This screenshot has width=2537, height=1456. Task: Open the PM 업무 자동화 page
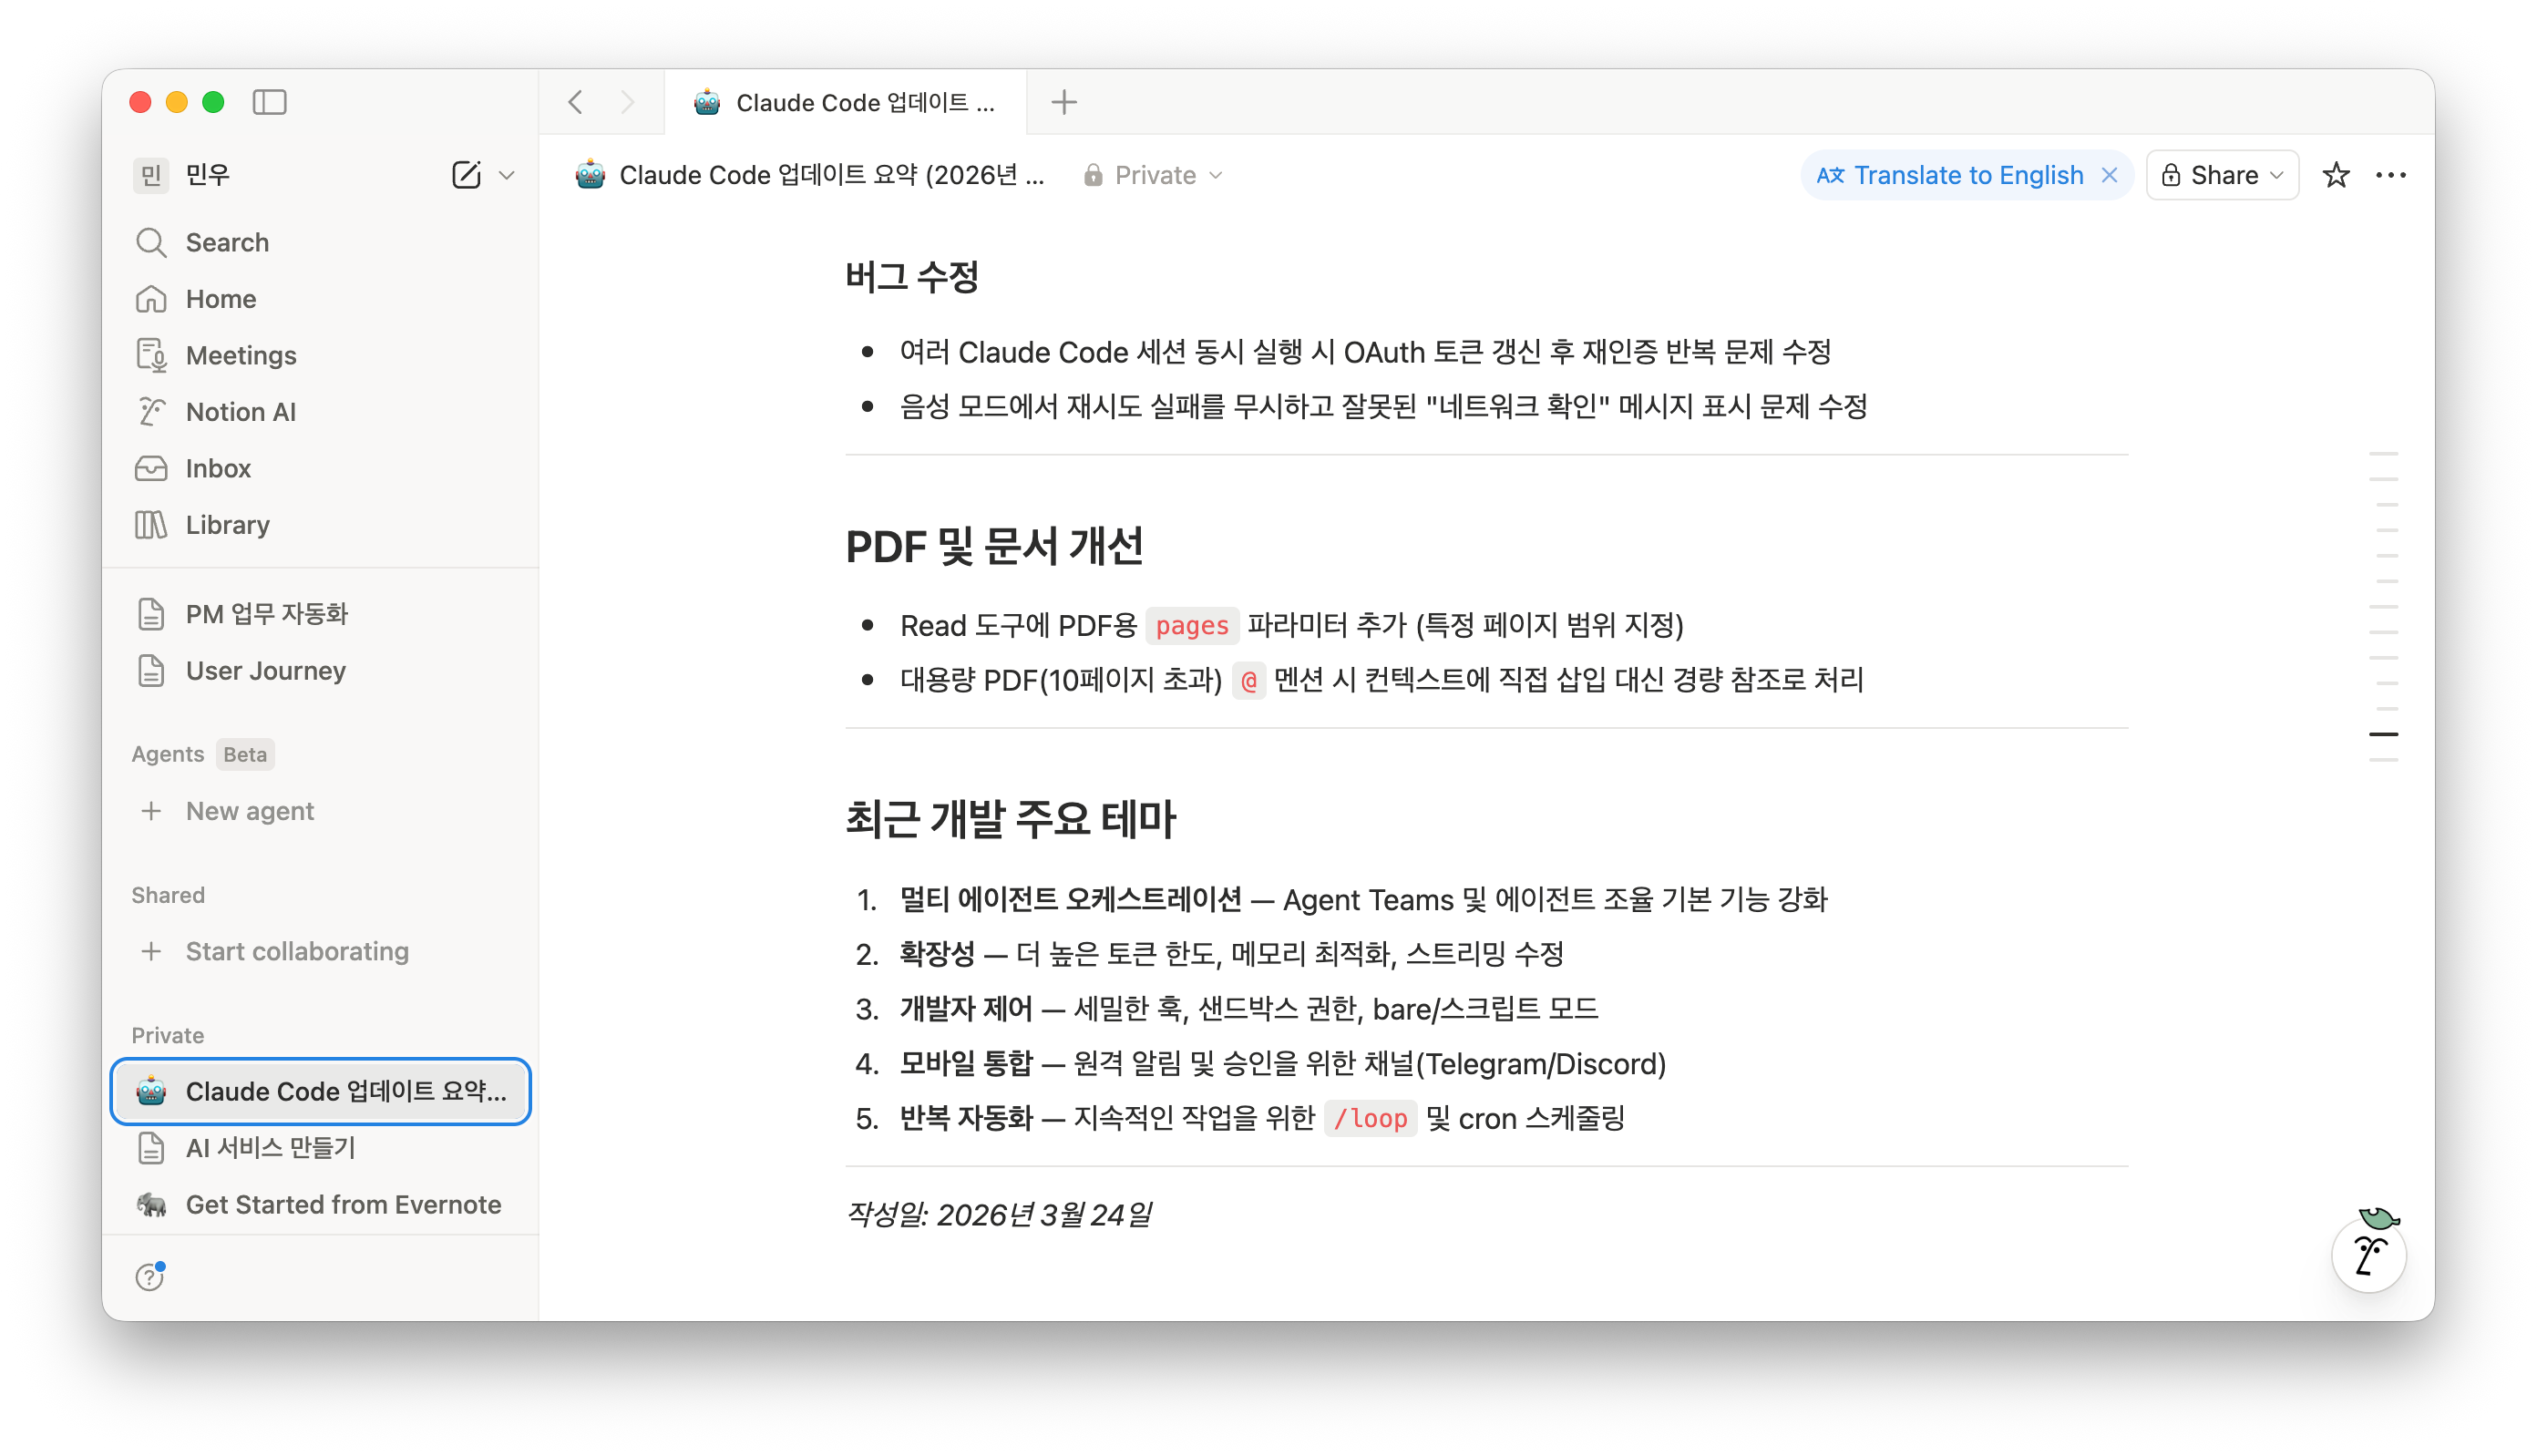320,614
